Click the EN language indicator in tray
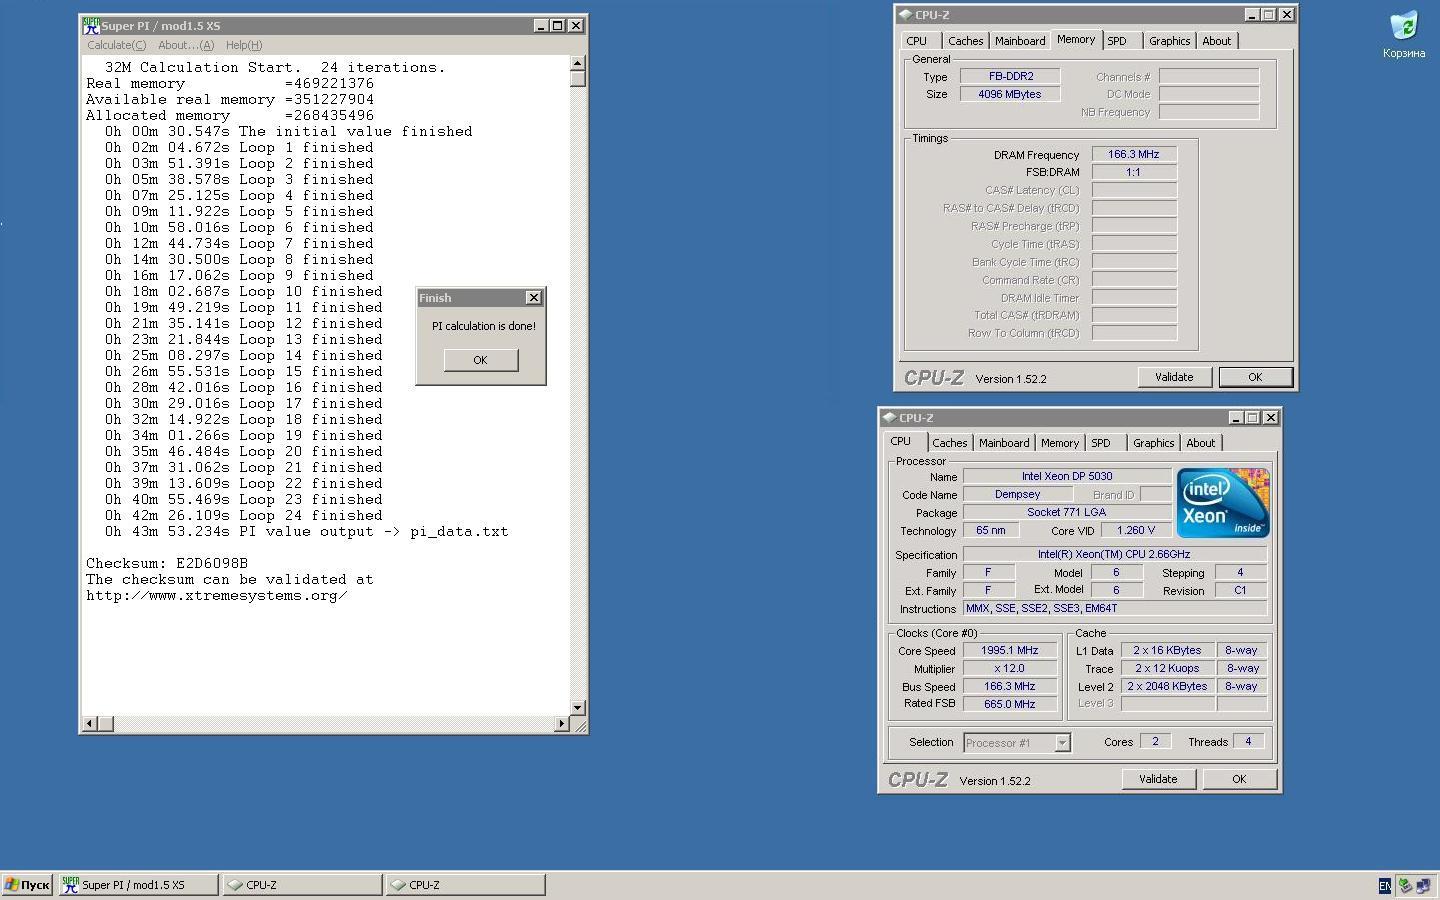 (x=1384, y=885)
